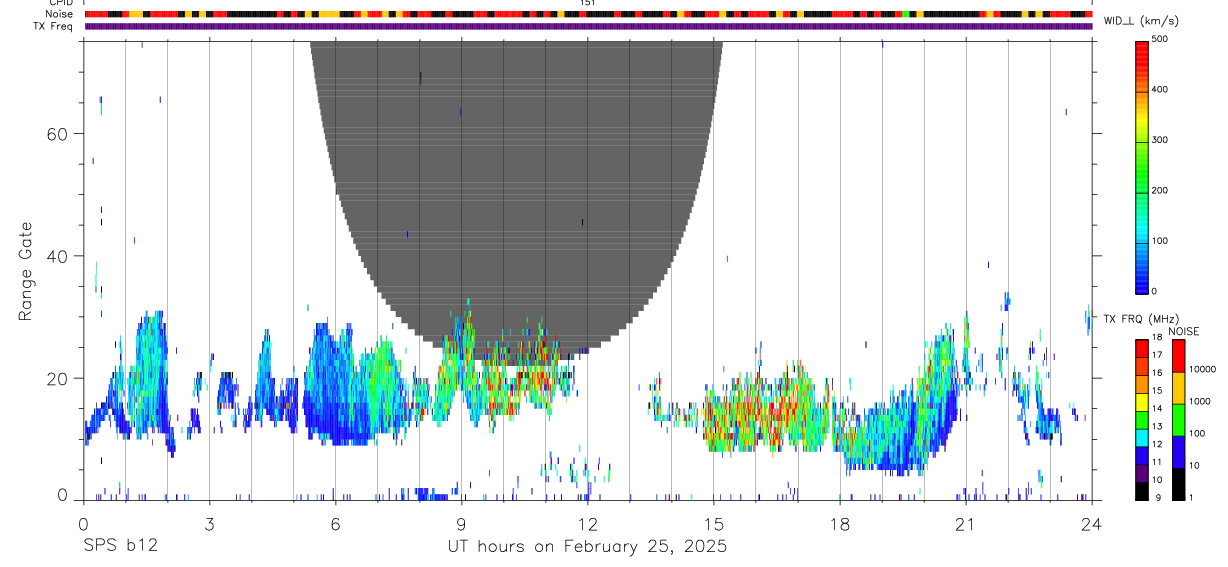The image size is (1228, 567).
Task: Pick the green swatch in NOISE legend
Action: click(1179, 419)
